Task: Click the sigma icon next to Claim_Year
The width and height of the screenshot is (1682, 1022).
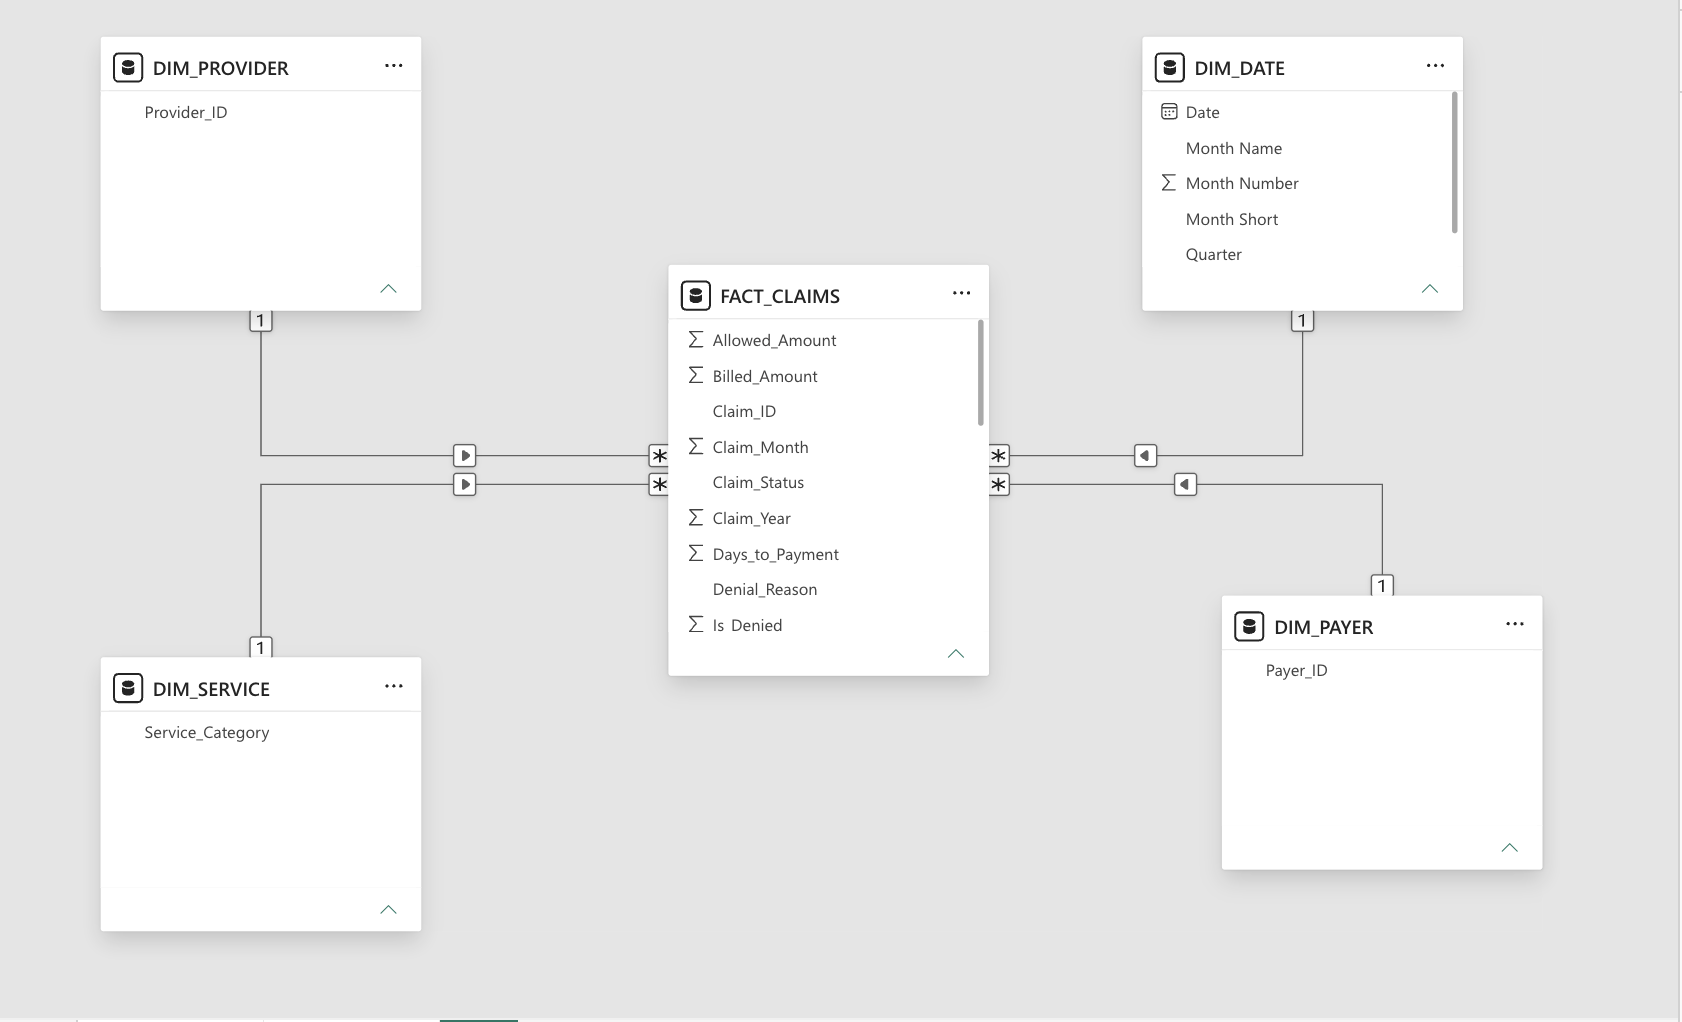Action: (x=696, y=518)
